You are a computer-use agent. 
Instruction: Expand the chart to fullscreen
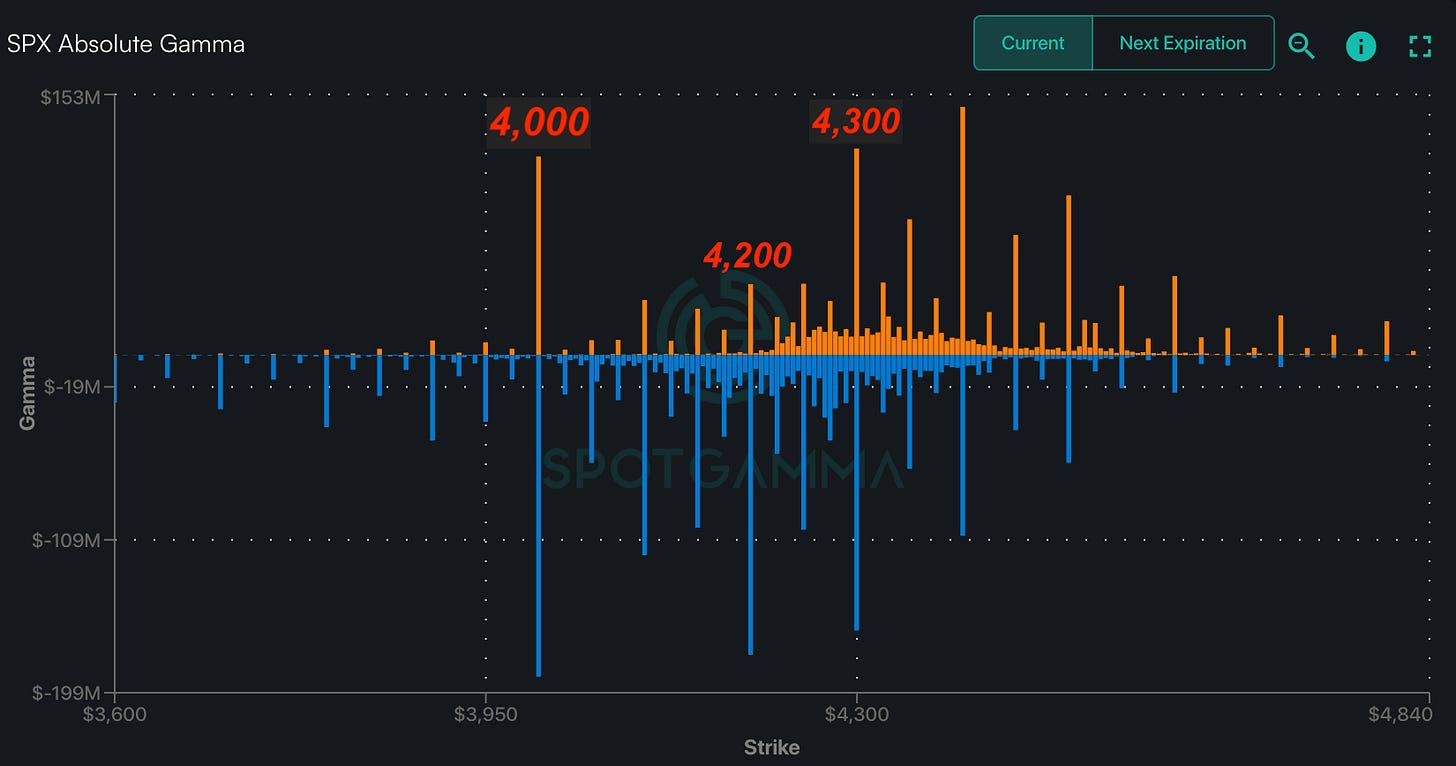click(x=1419, y=45)
